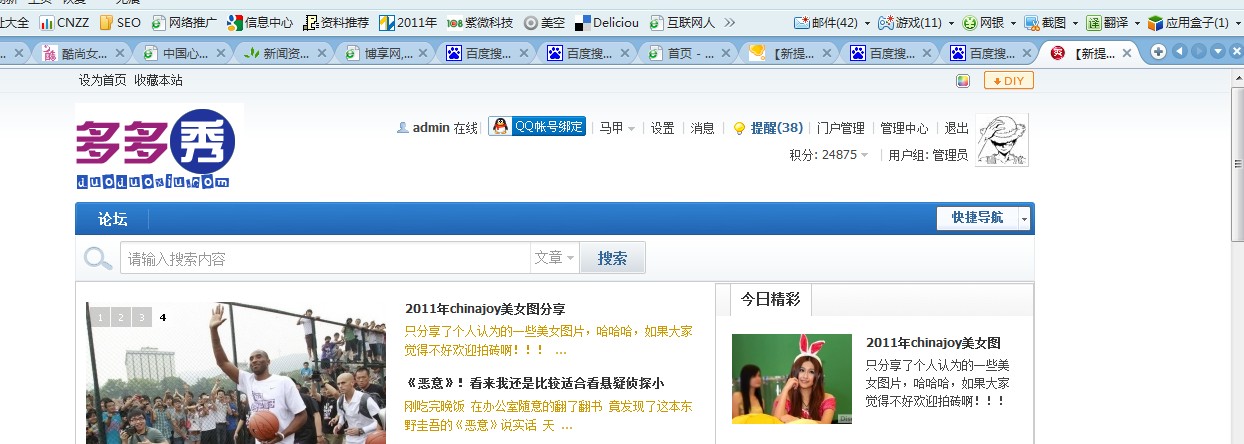Open the 网银 online banking tool
This screenshot has width=1244, height=444.
983,21
